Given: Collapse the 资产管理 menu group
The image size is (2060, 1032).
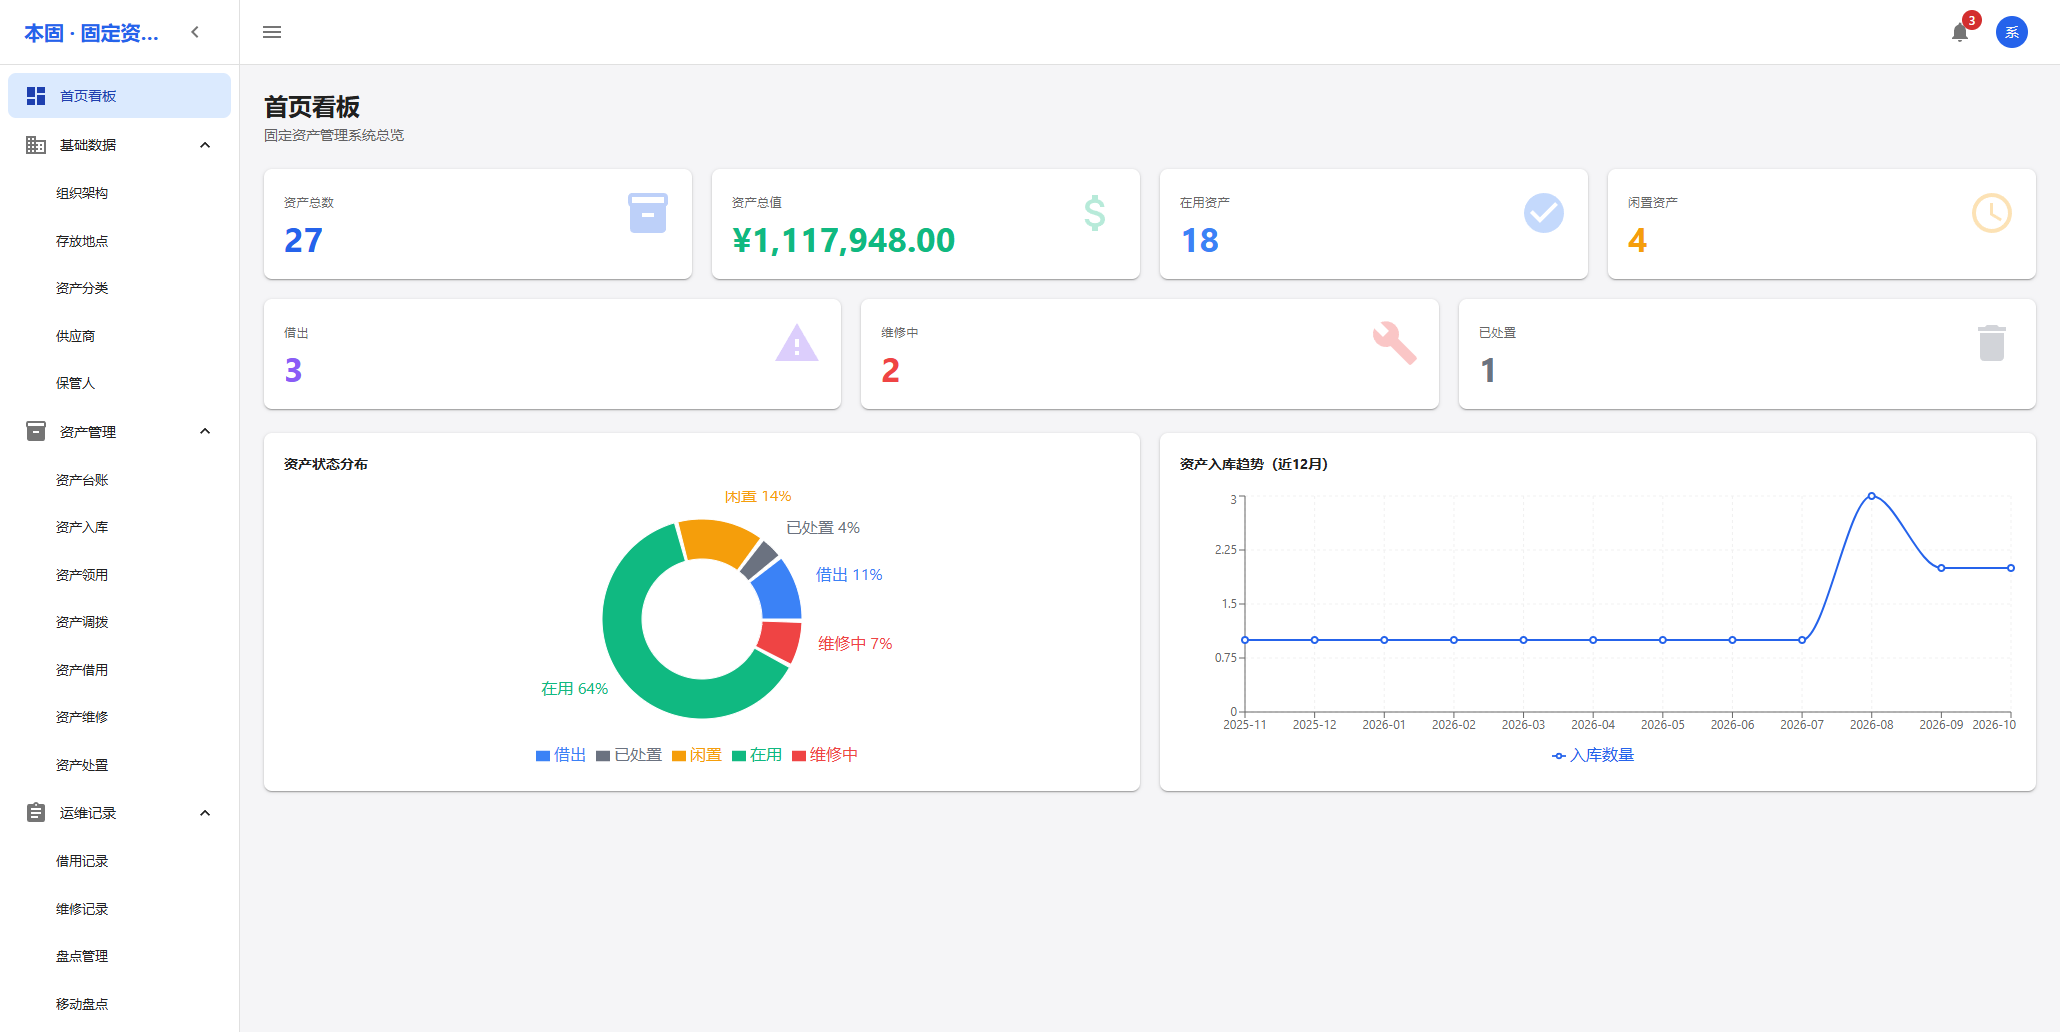Looking at the screenshot, I should point(205,431).
